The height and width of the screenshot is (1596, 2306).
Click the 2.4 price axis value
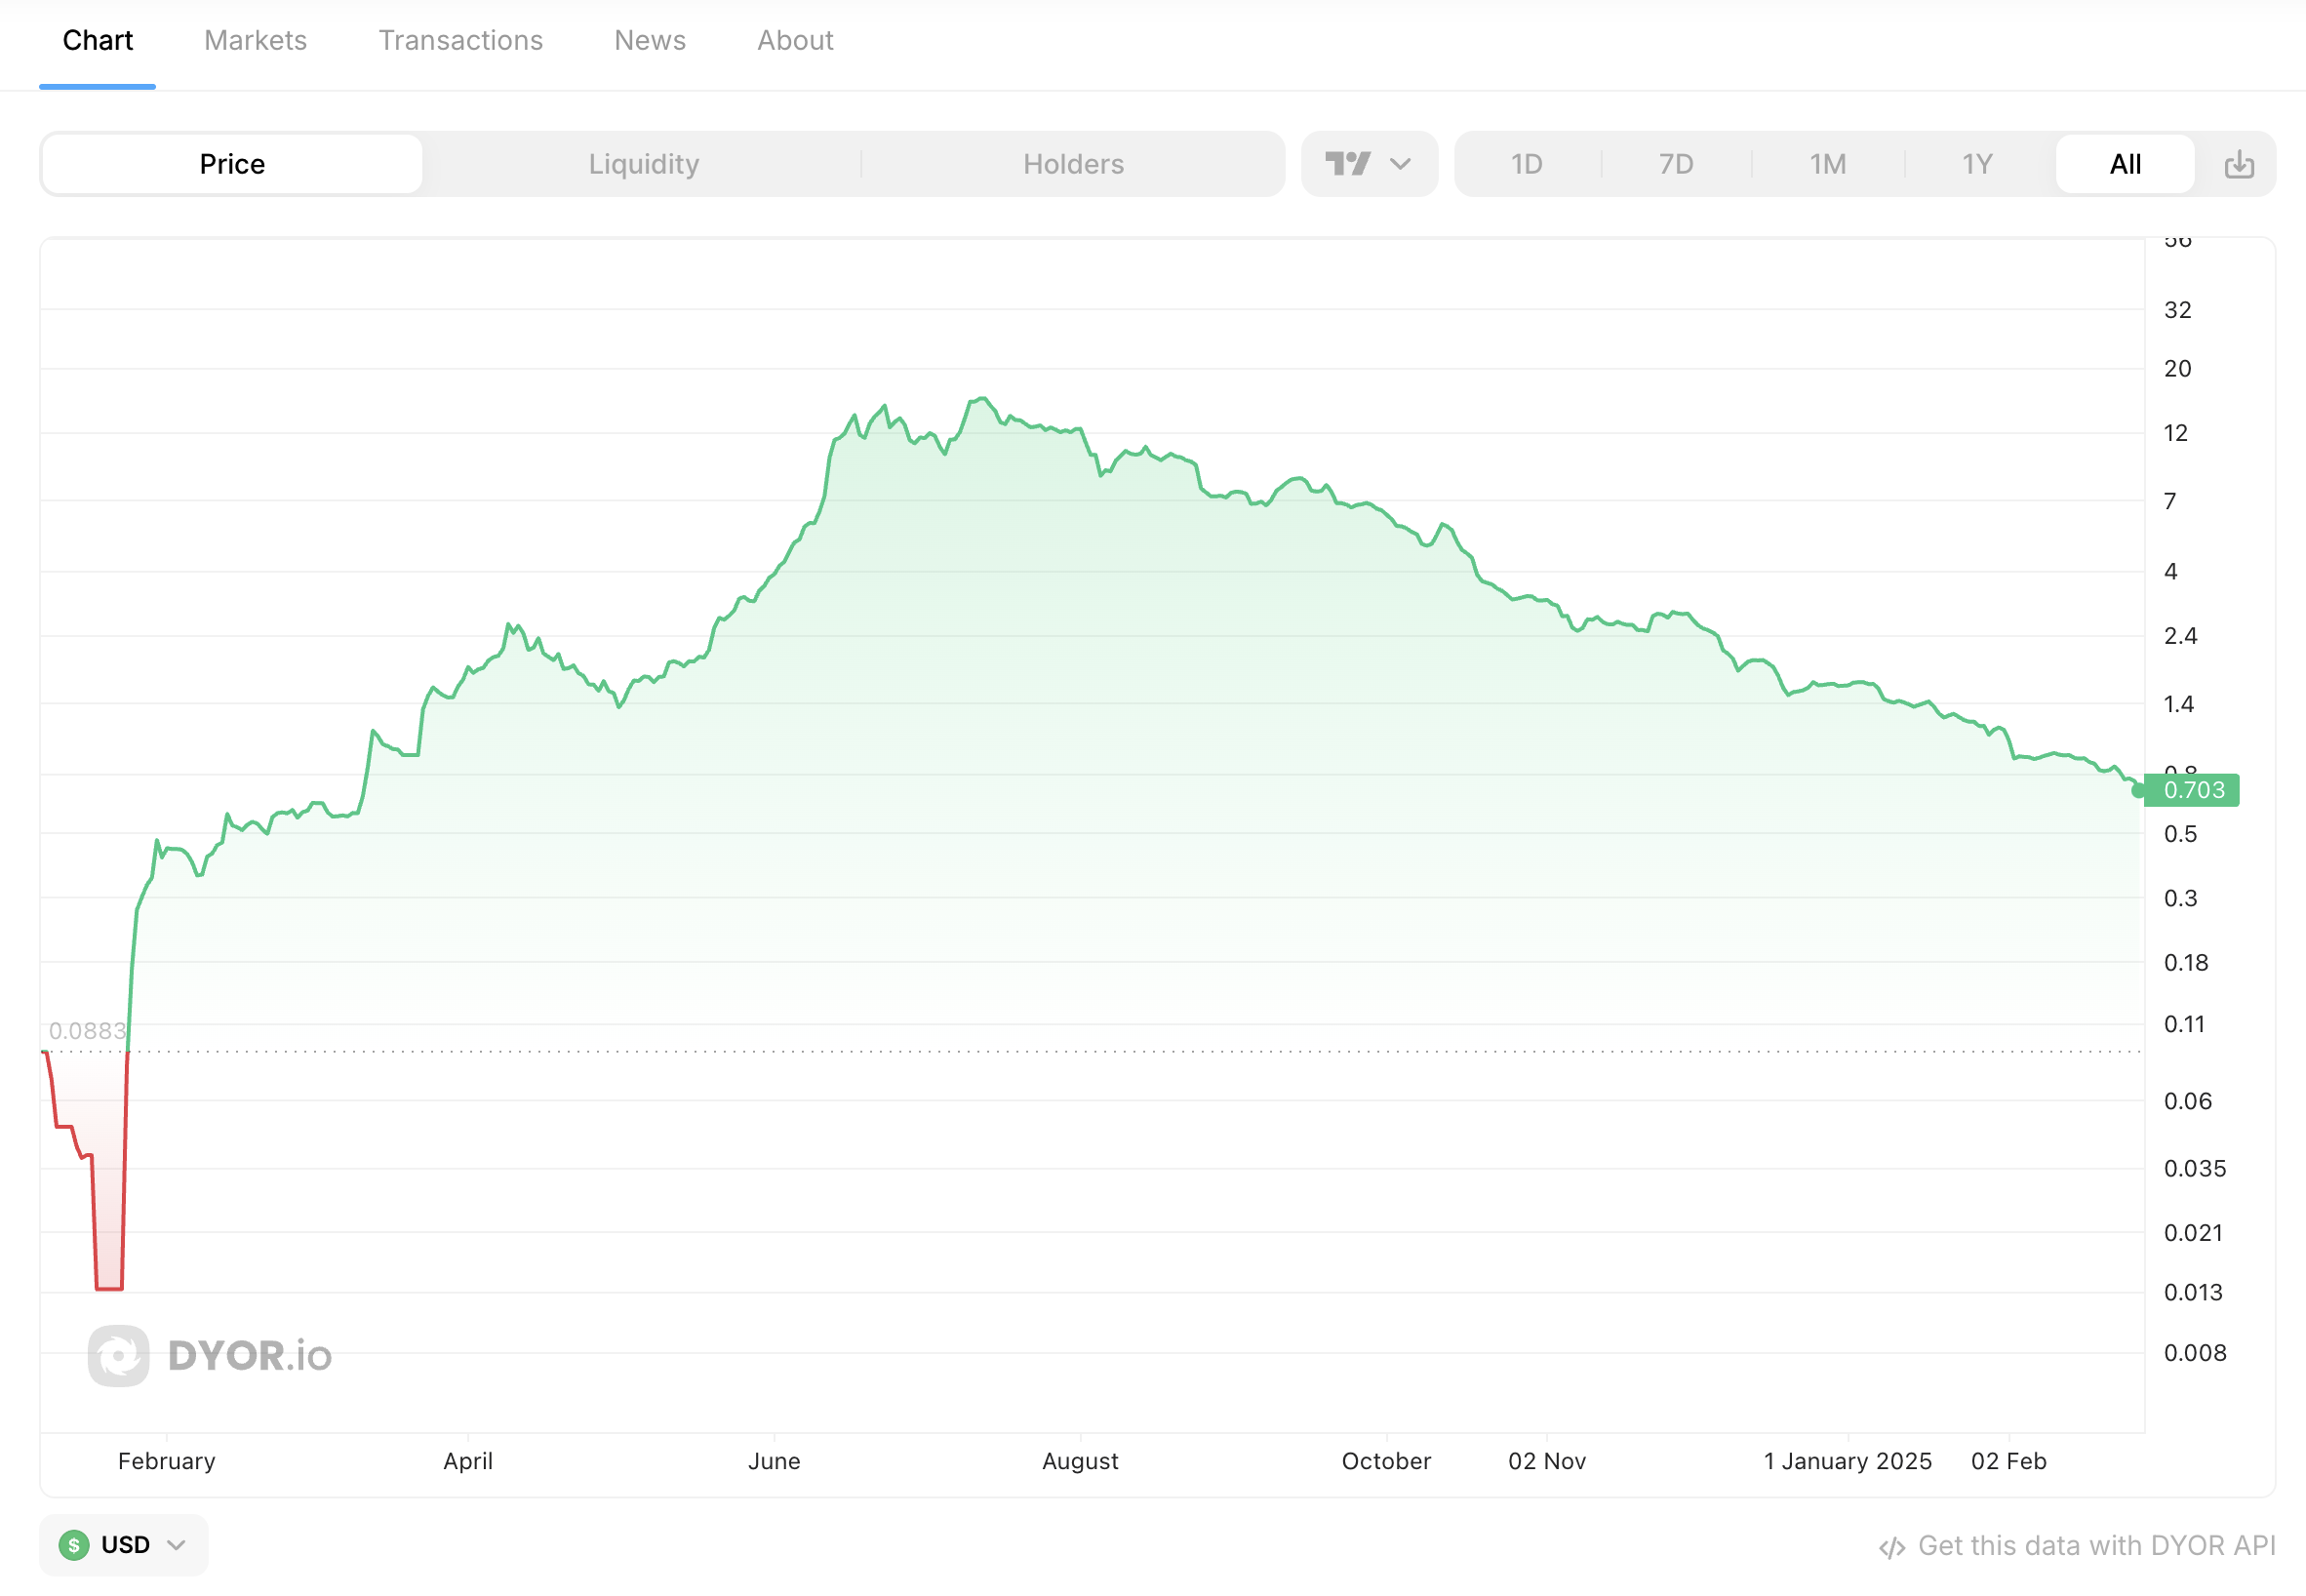(2180, 636)
